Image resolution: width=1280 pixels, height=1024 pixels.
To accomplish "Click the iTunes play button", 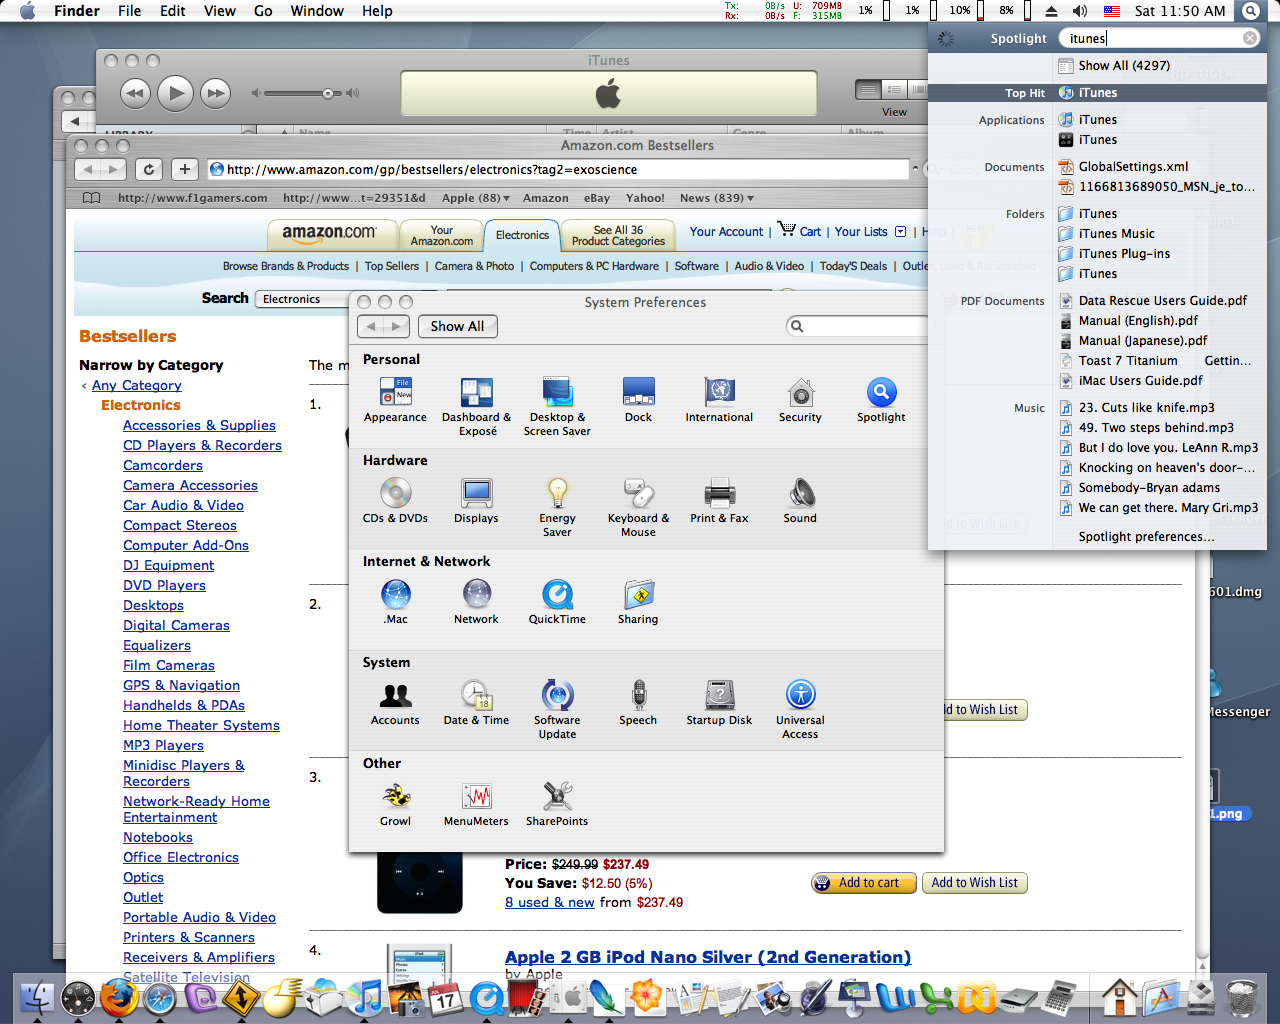I will pos(175,93).
